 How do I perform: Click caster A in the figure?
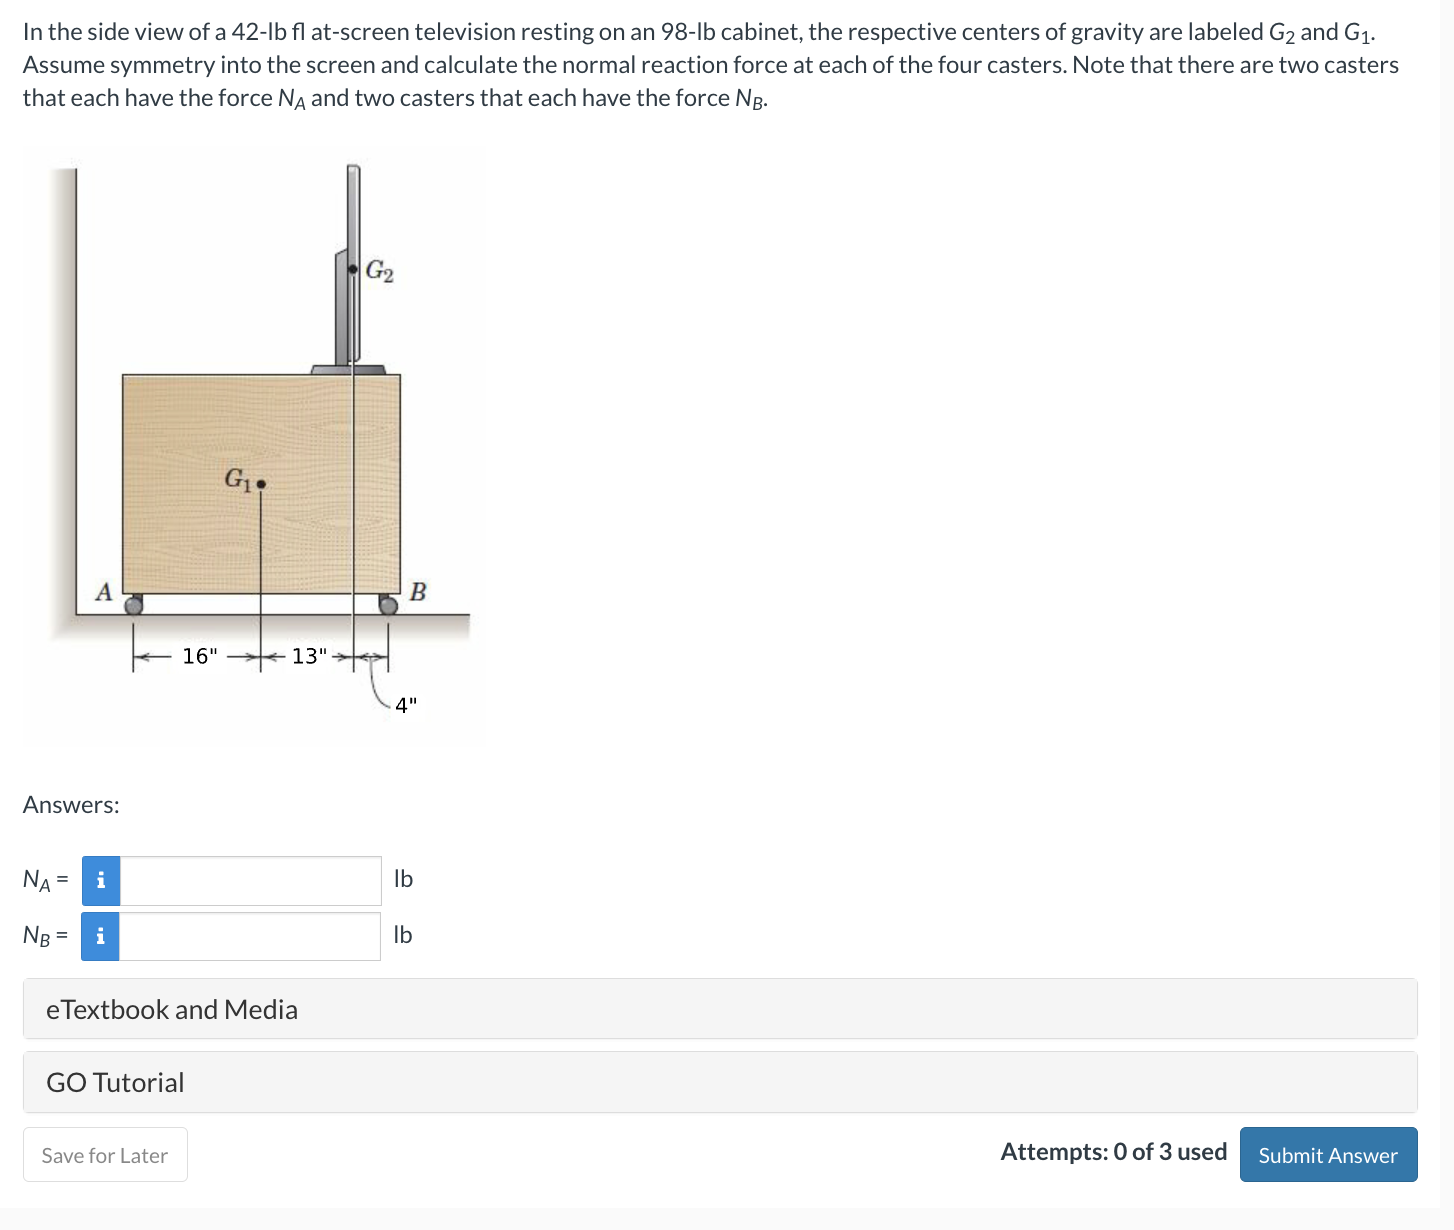133,607
